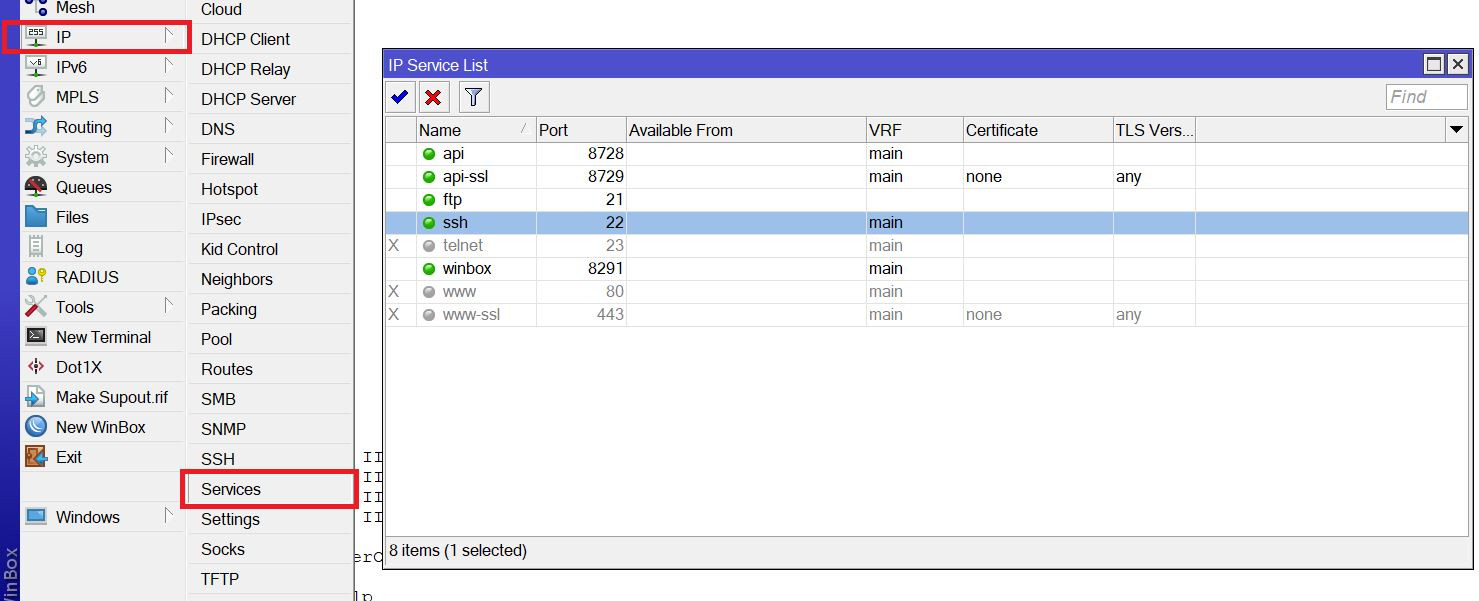This screenshot has width=1479, height=601.
Task: Expand the Routing submenu arrow
Action: point(168,126)
